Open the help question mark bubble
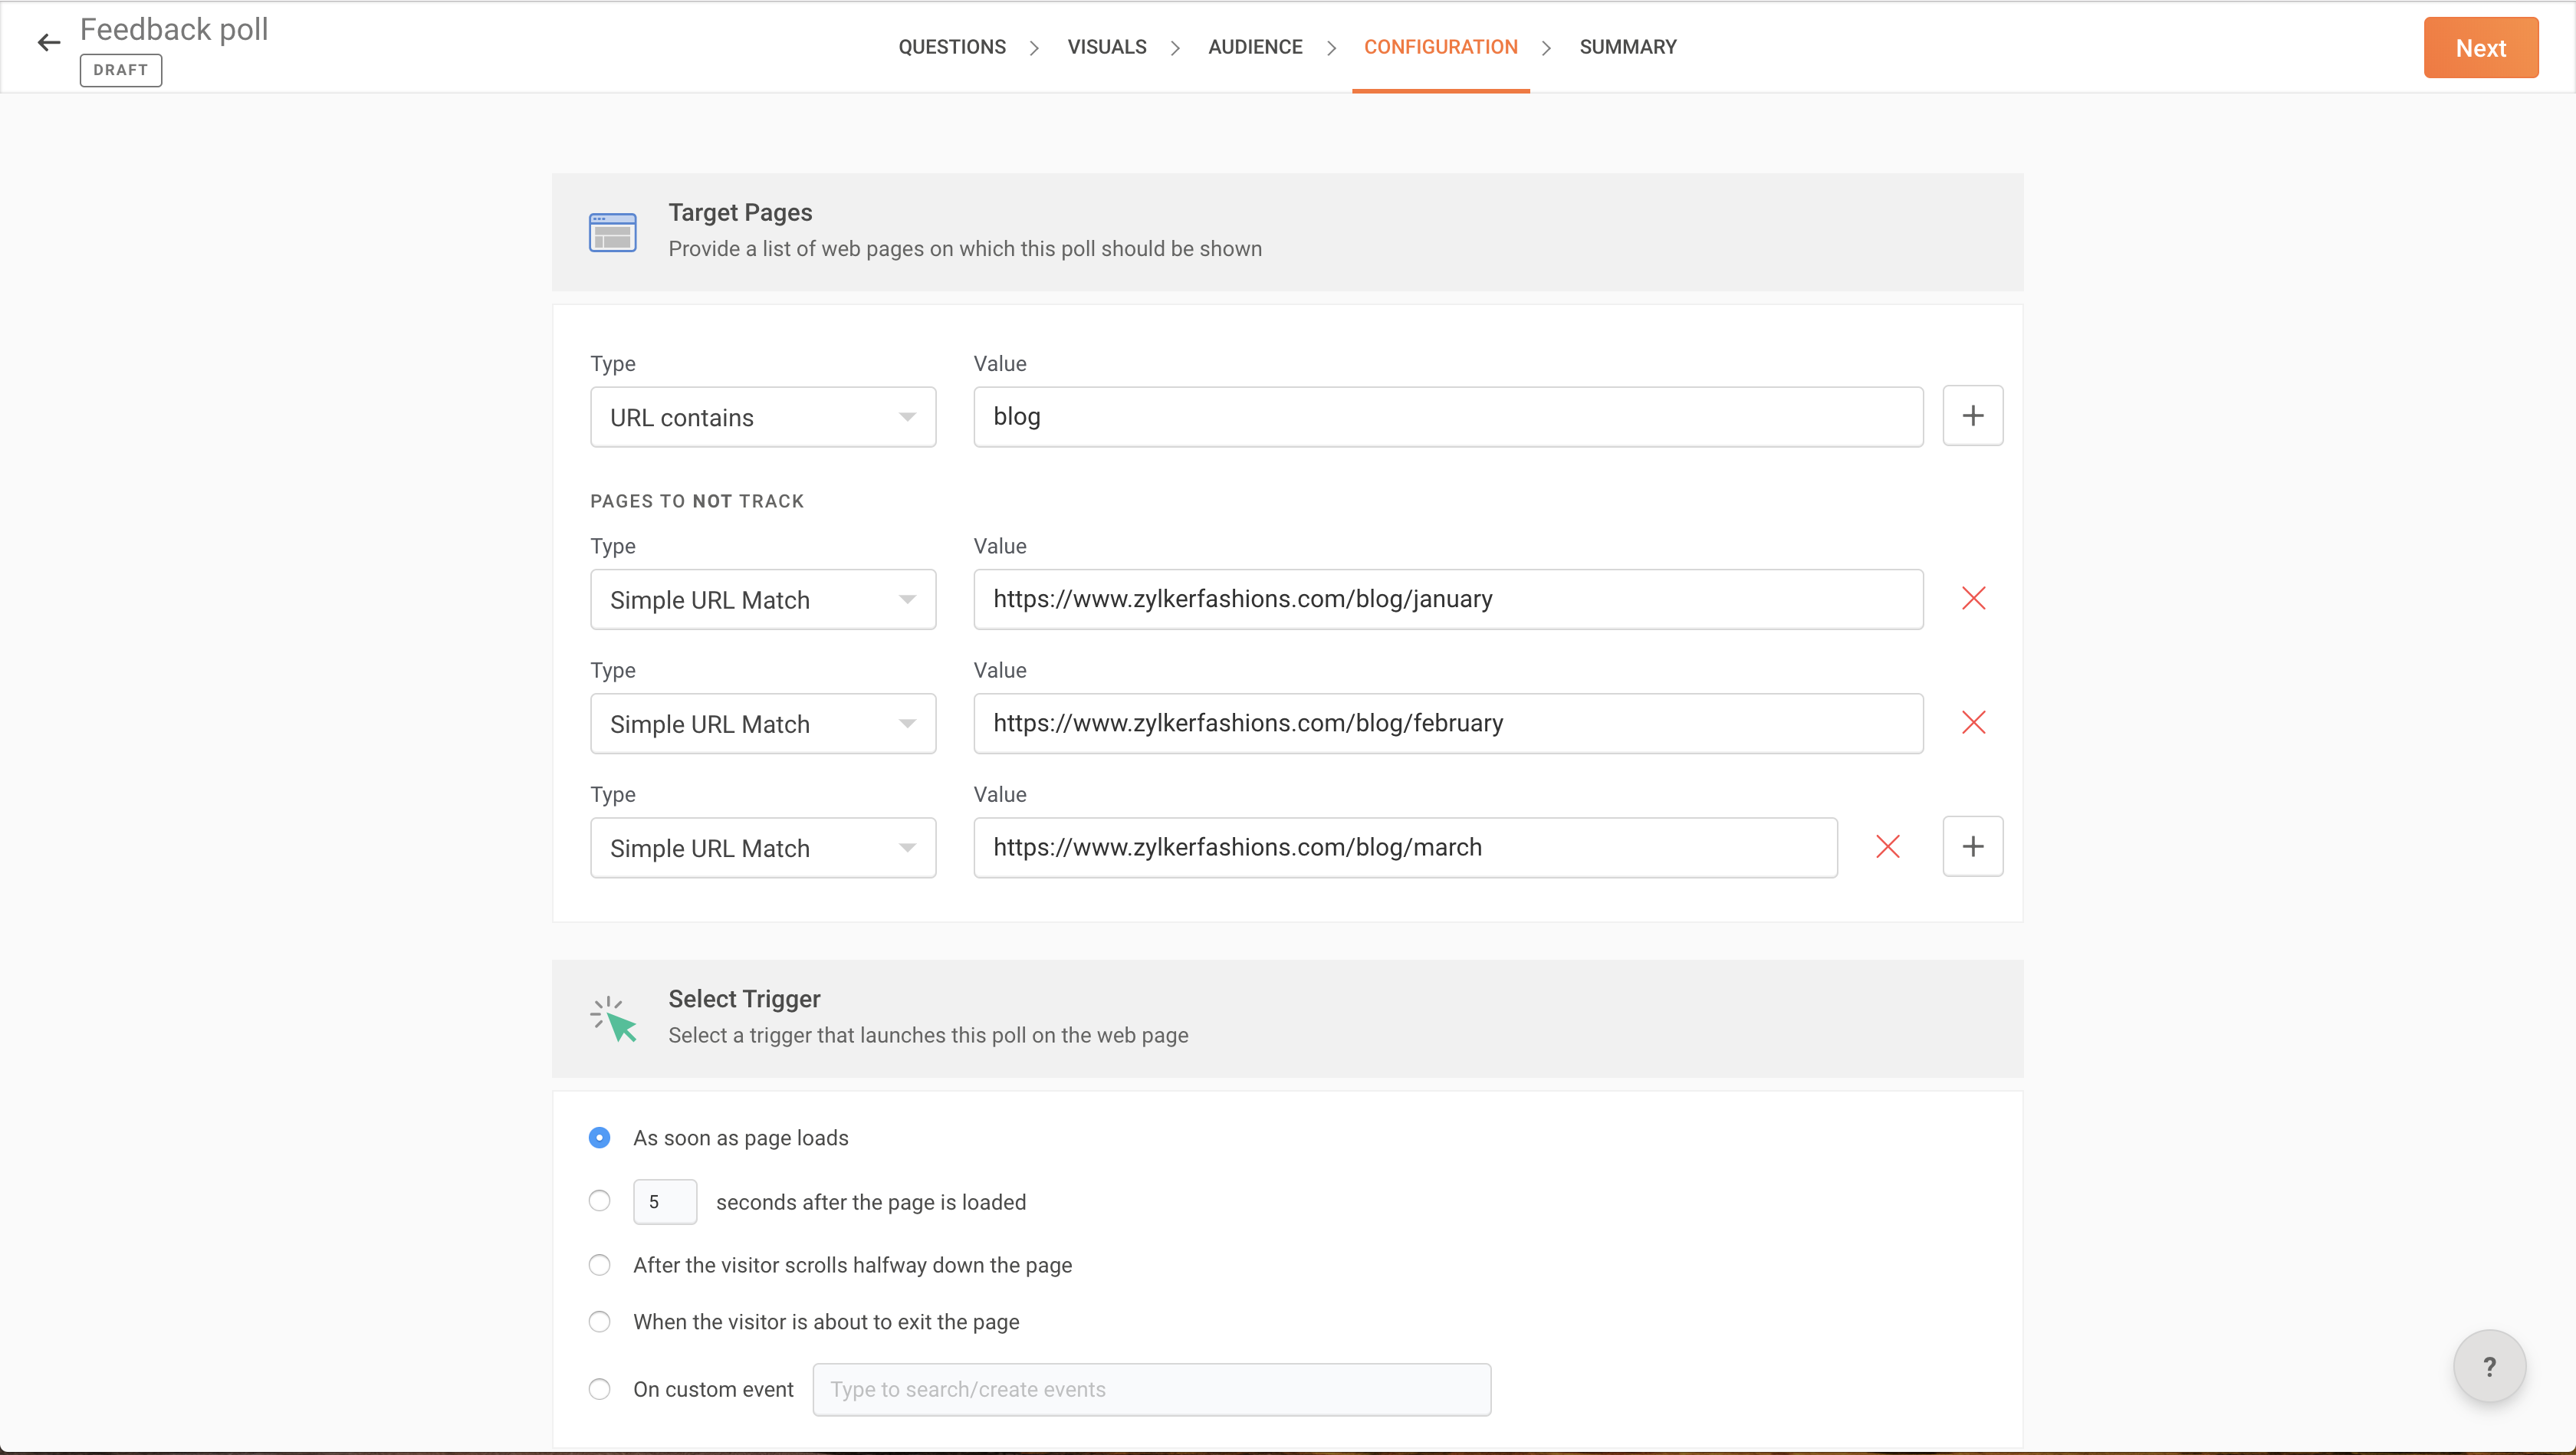 click(x=2488, y=1366)
